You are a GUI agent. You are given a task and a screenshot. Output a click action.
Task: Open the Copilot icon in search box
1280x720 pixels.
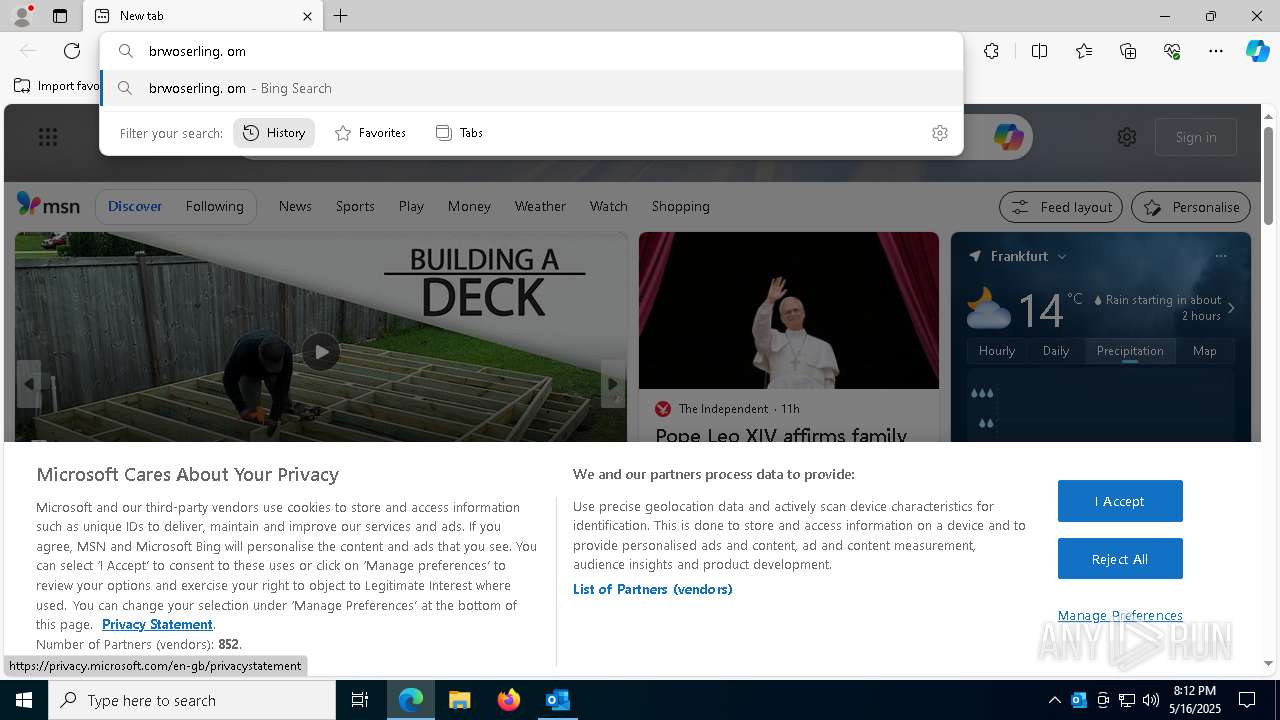click(1008, 137)
